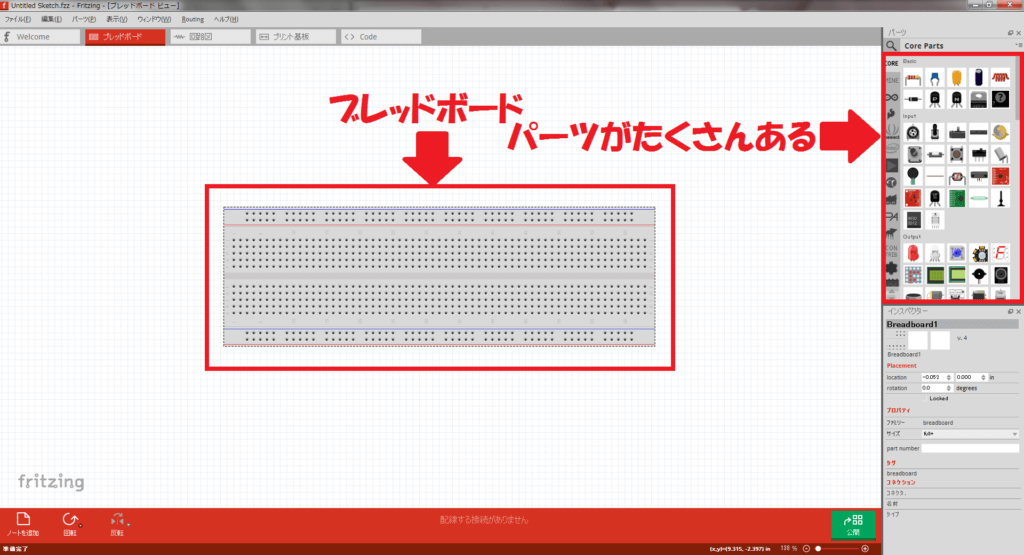Pick the rotary potentiometer in Input
Screen dimensions: 1024x555
913,133
